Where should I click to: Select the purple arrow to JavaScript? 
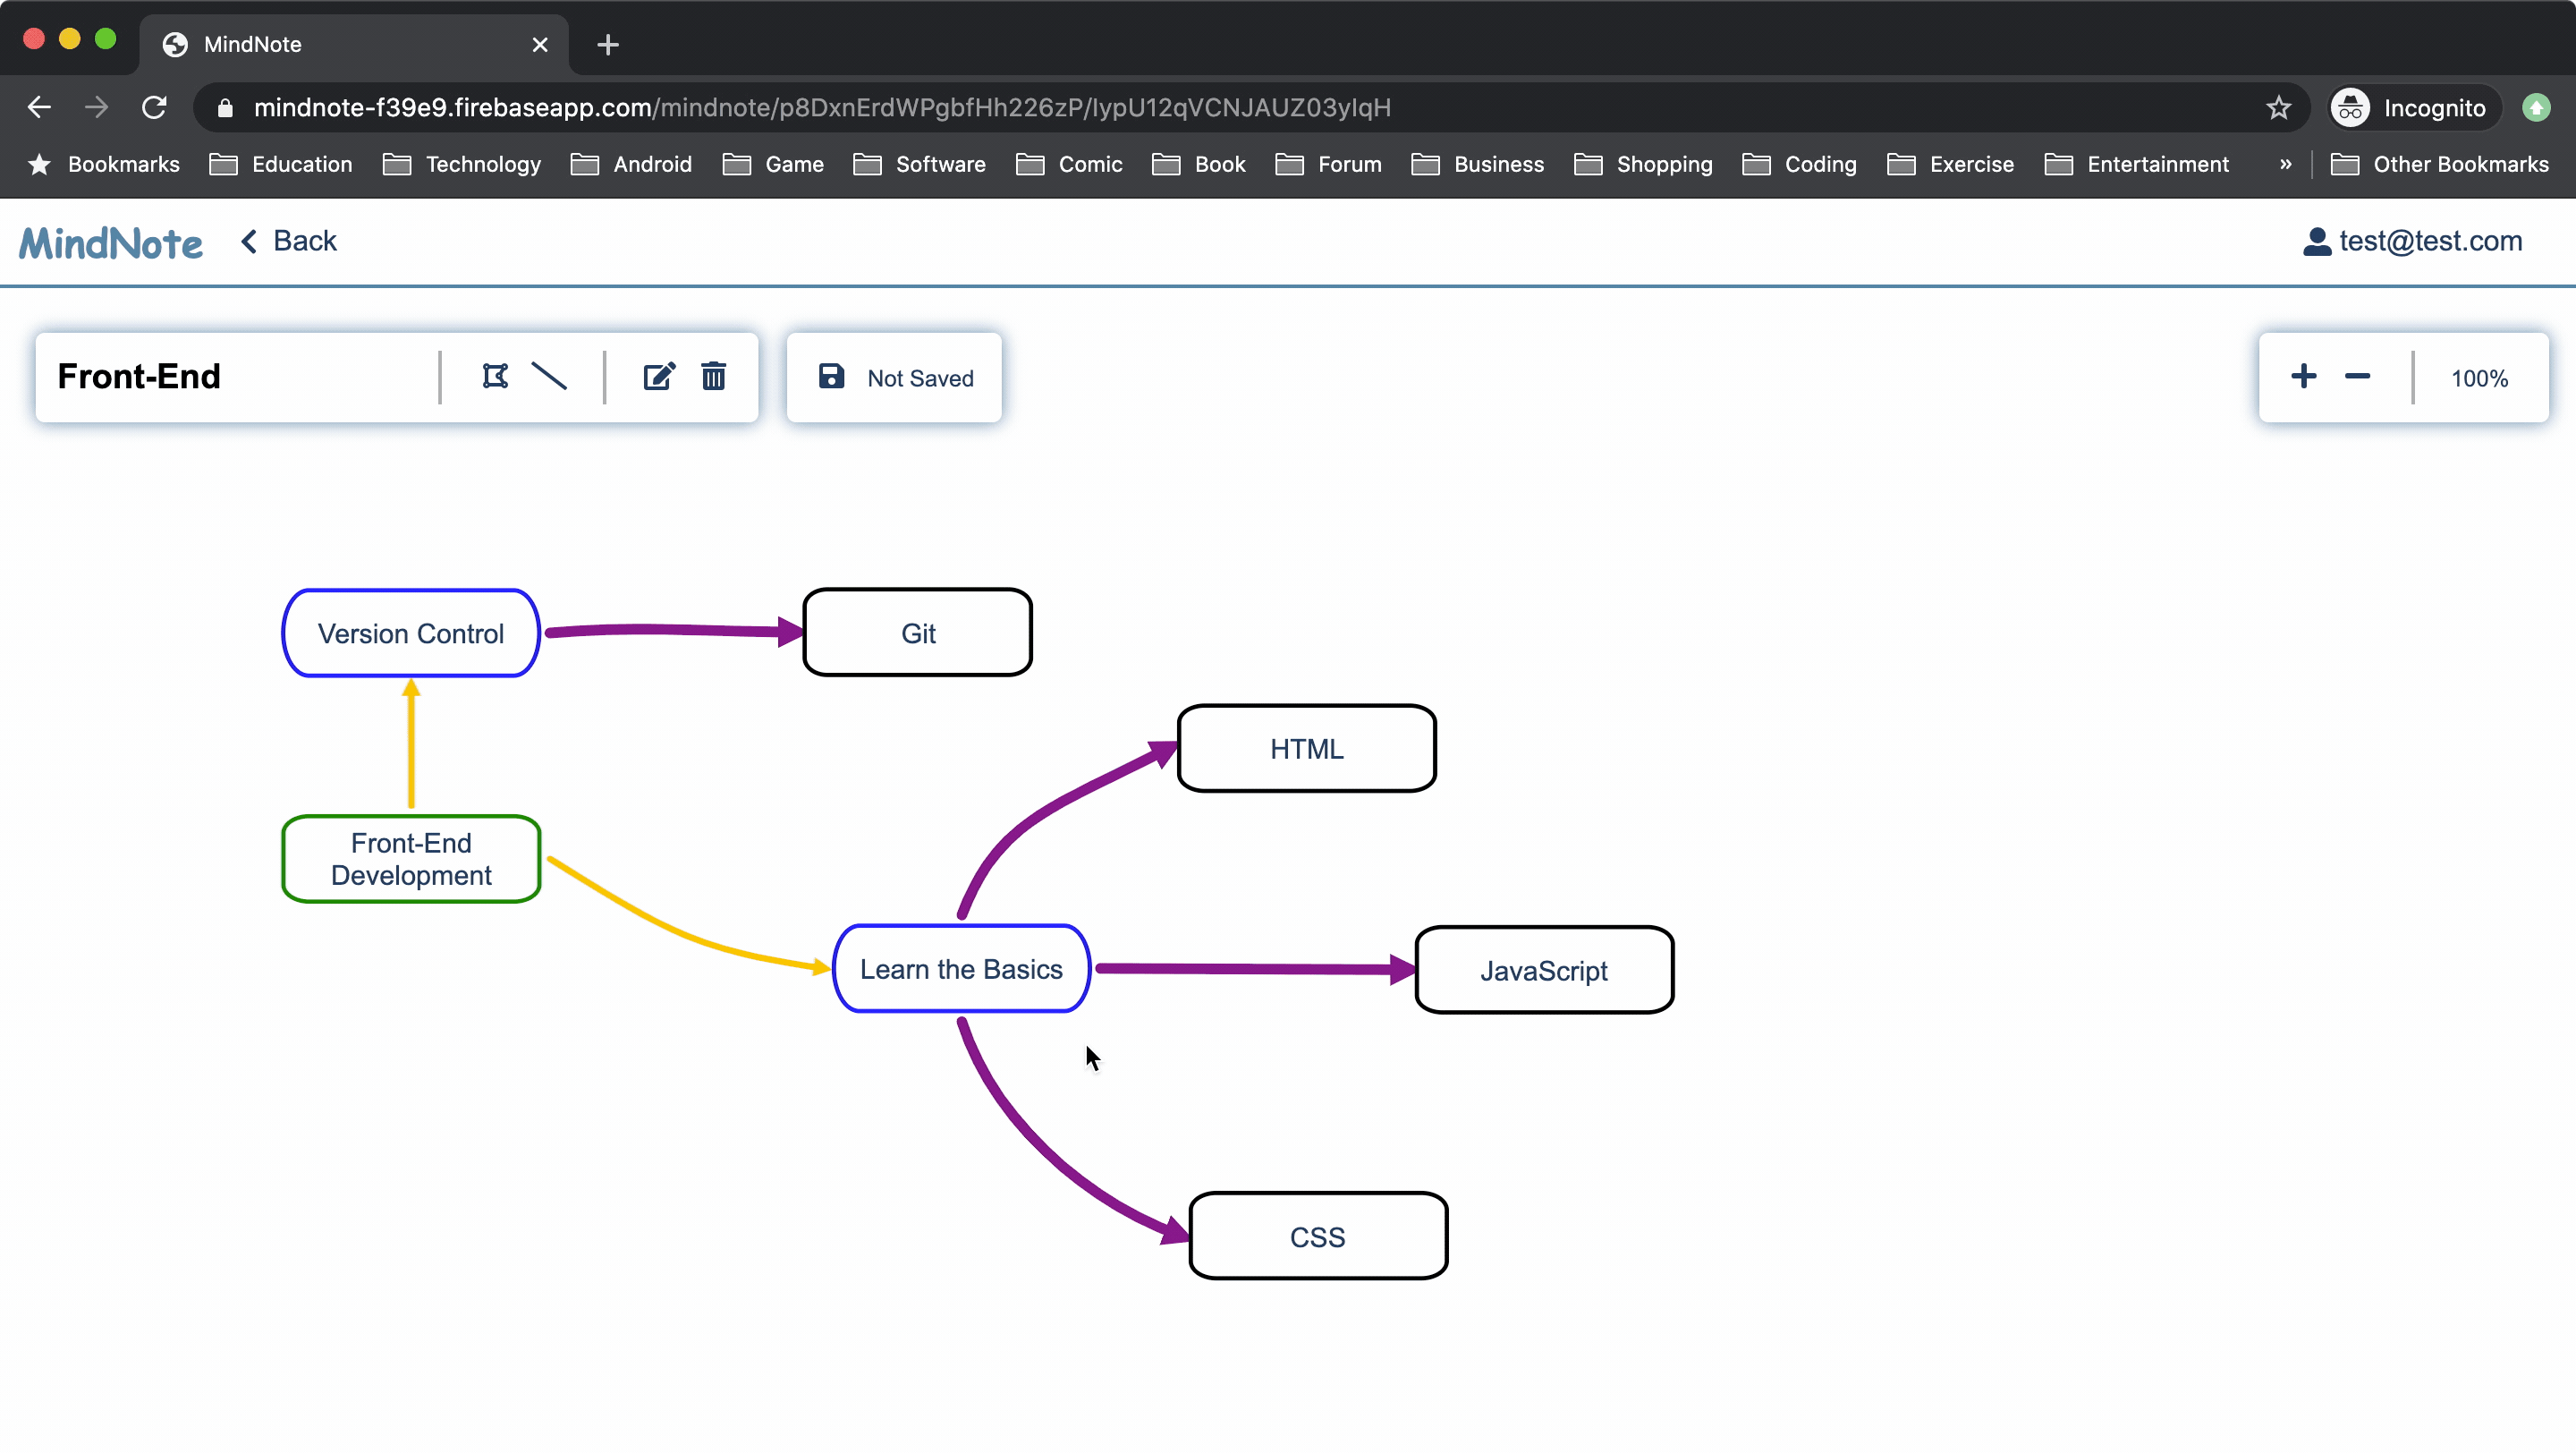pyautogui.click(x=1255, y=968)
